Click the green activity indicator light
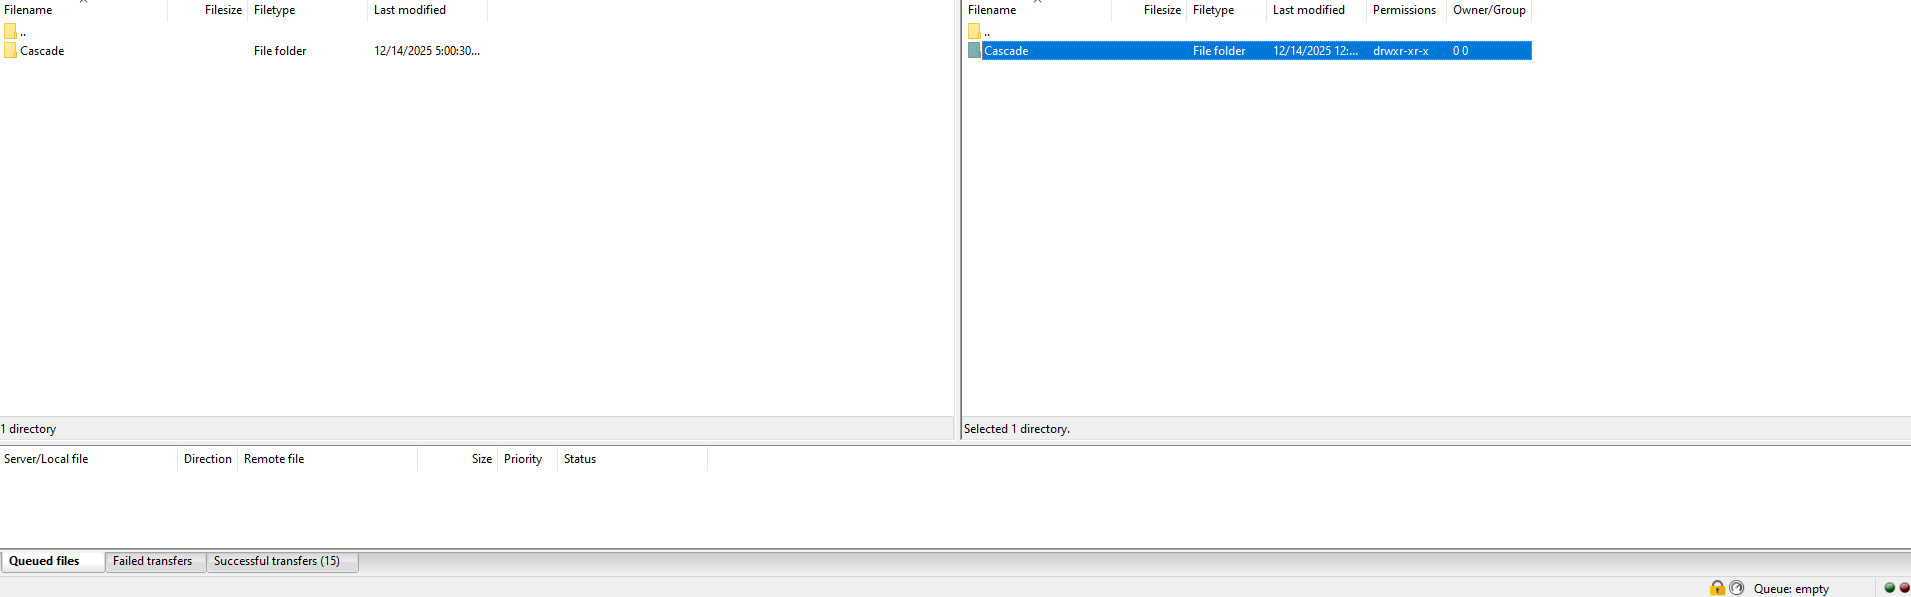 (x=1889, y=588)
